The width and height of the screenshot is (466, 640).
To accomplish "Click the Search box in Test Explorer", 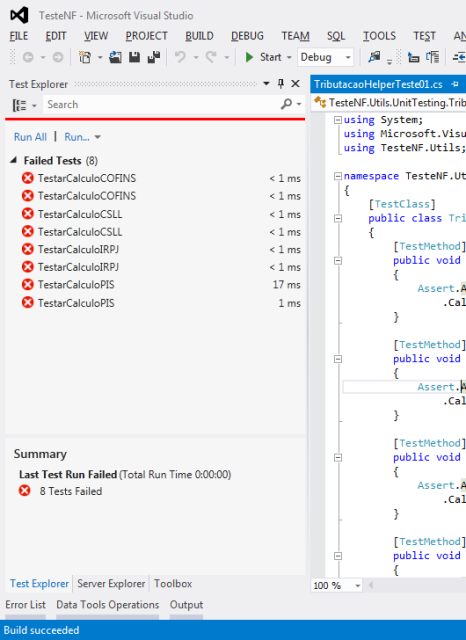I will (162, 104).
